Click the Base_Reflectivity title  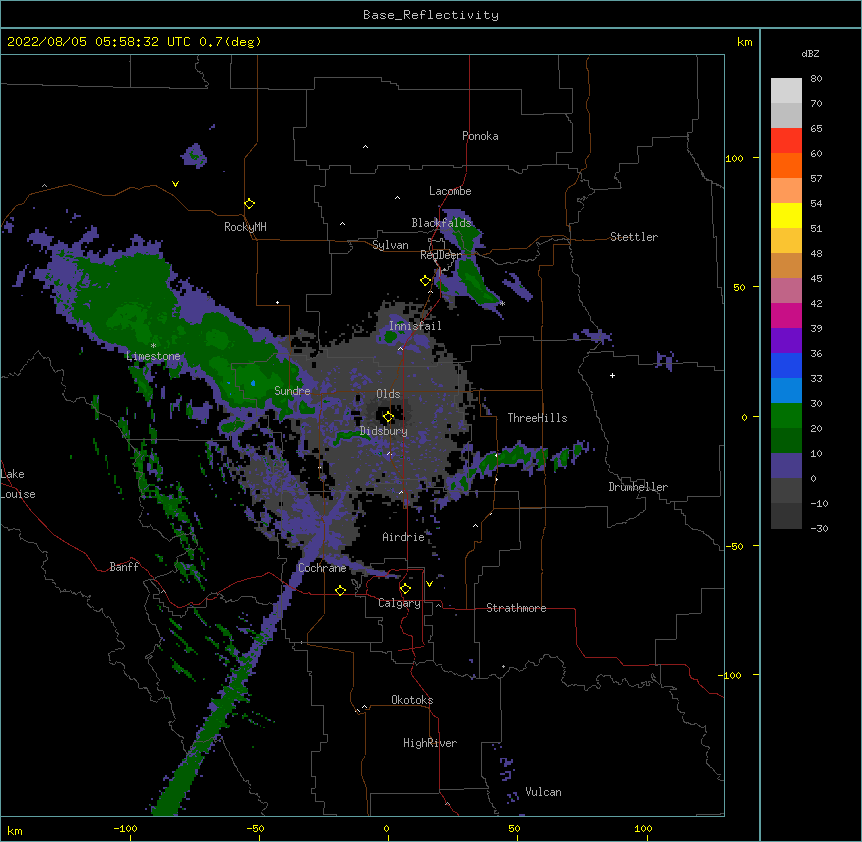pyautogui.click(x=431, y=15)
